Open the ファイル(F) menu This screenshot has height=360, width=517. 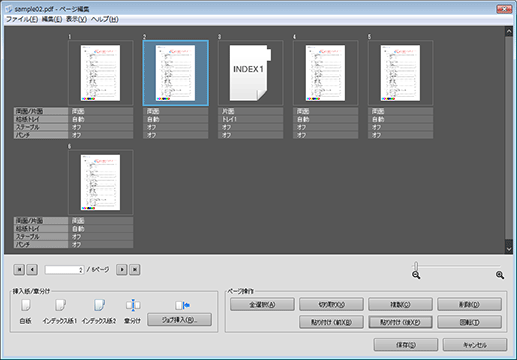tap(22, 19)
